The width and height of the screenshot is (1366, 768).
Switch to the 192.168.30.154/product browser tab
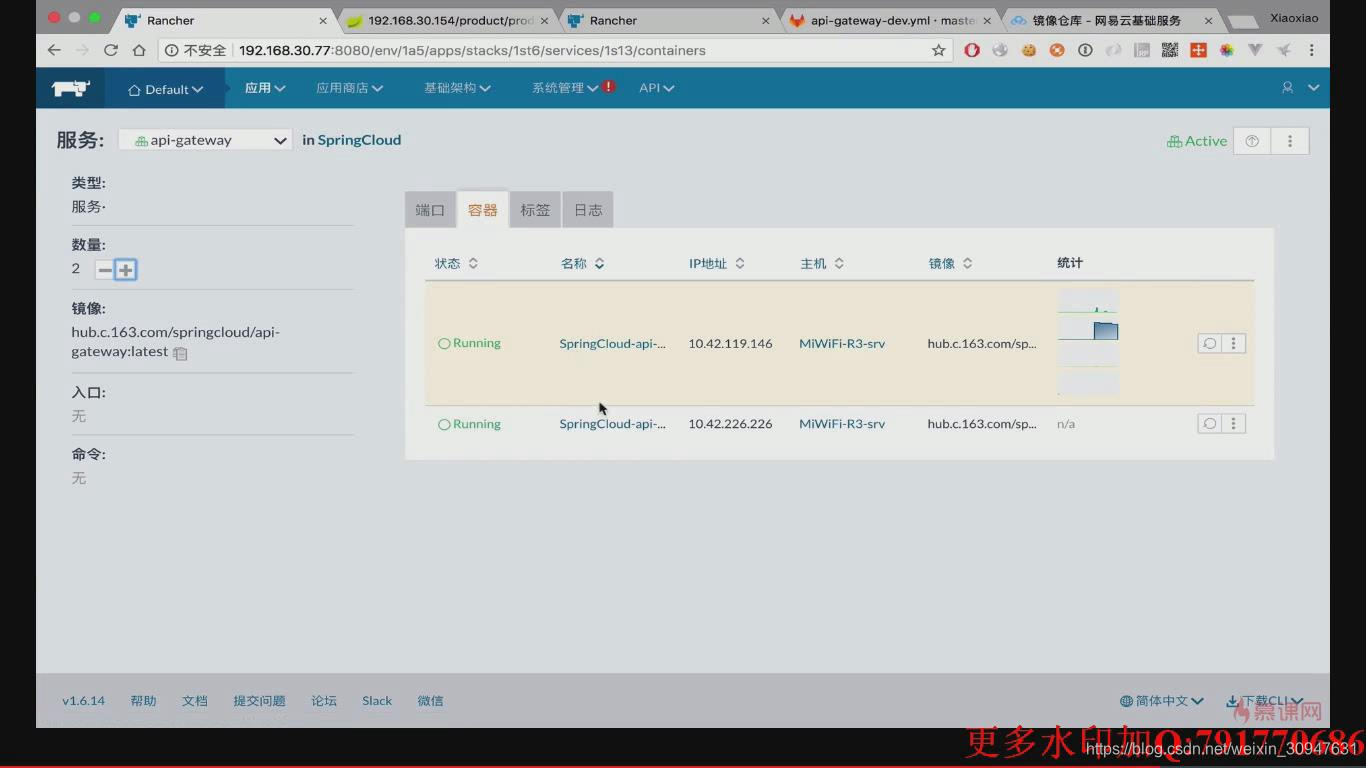[449, 20]
